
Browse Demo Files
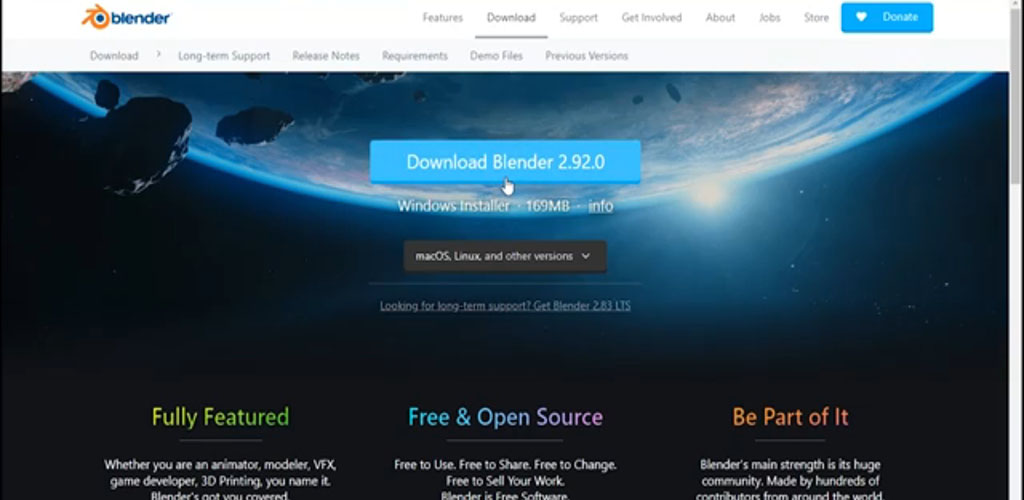click(x=496, y=56)
